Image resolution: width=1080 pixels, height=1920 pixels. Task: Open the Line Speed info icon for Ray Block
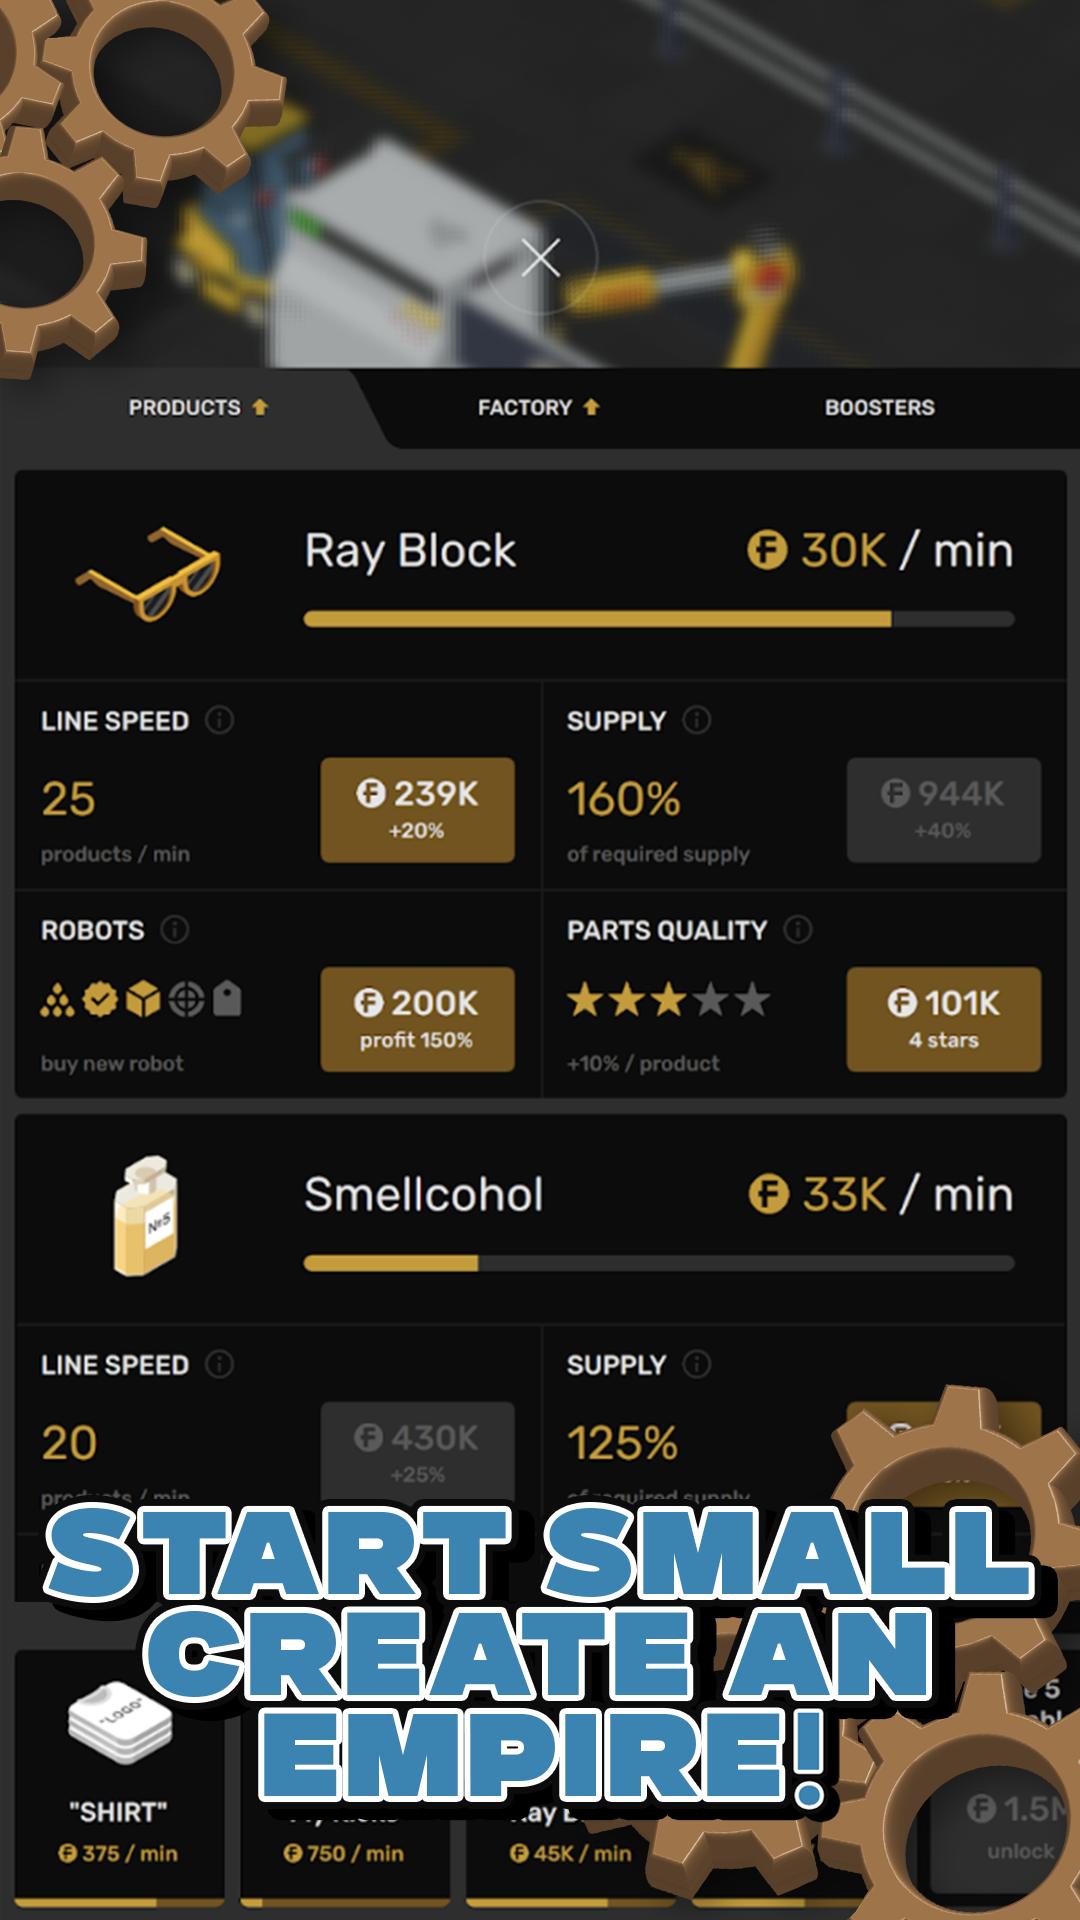[x=219, y=720]
